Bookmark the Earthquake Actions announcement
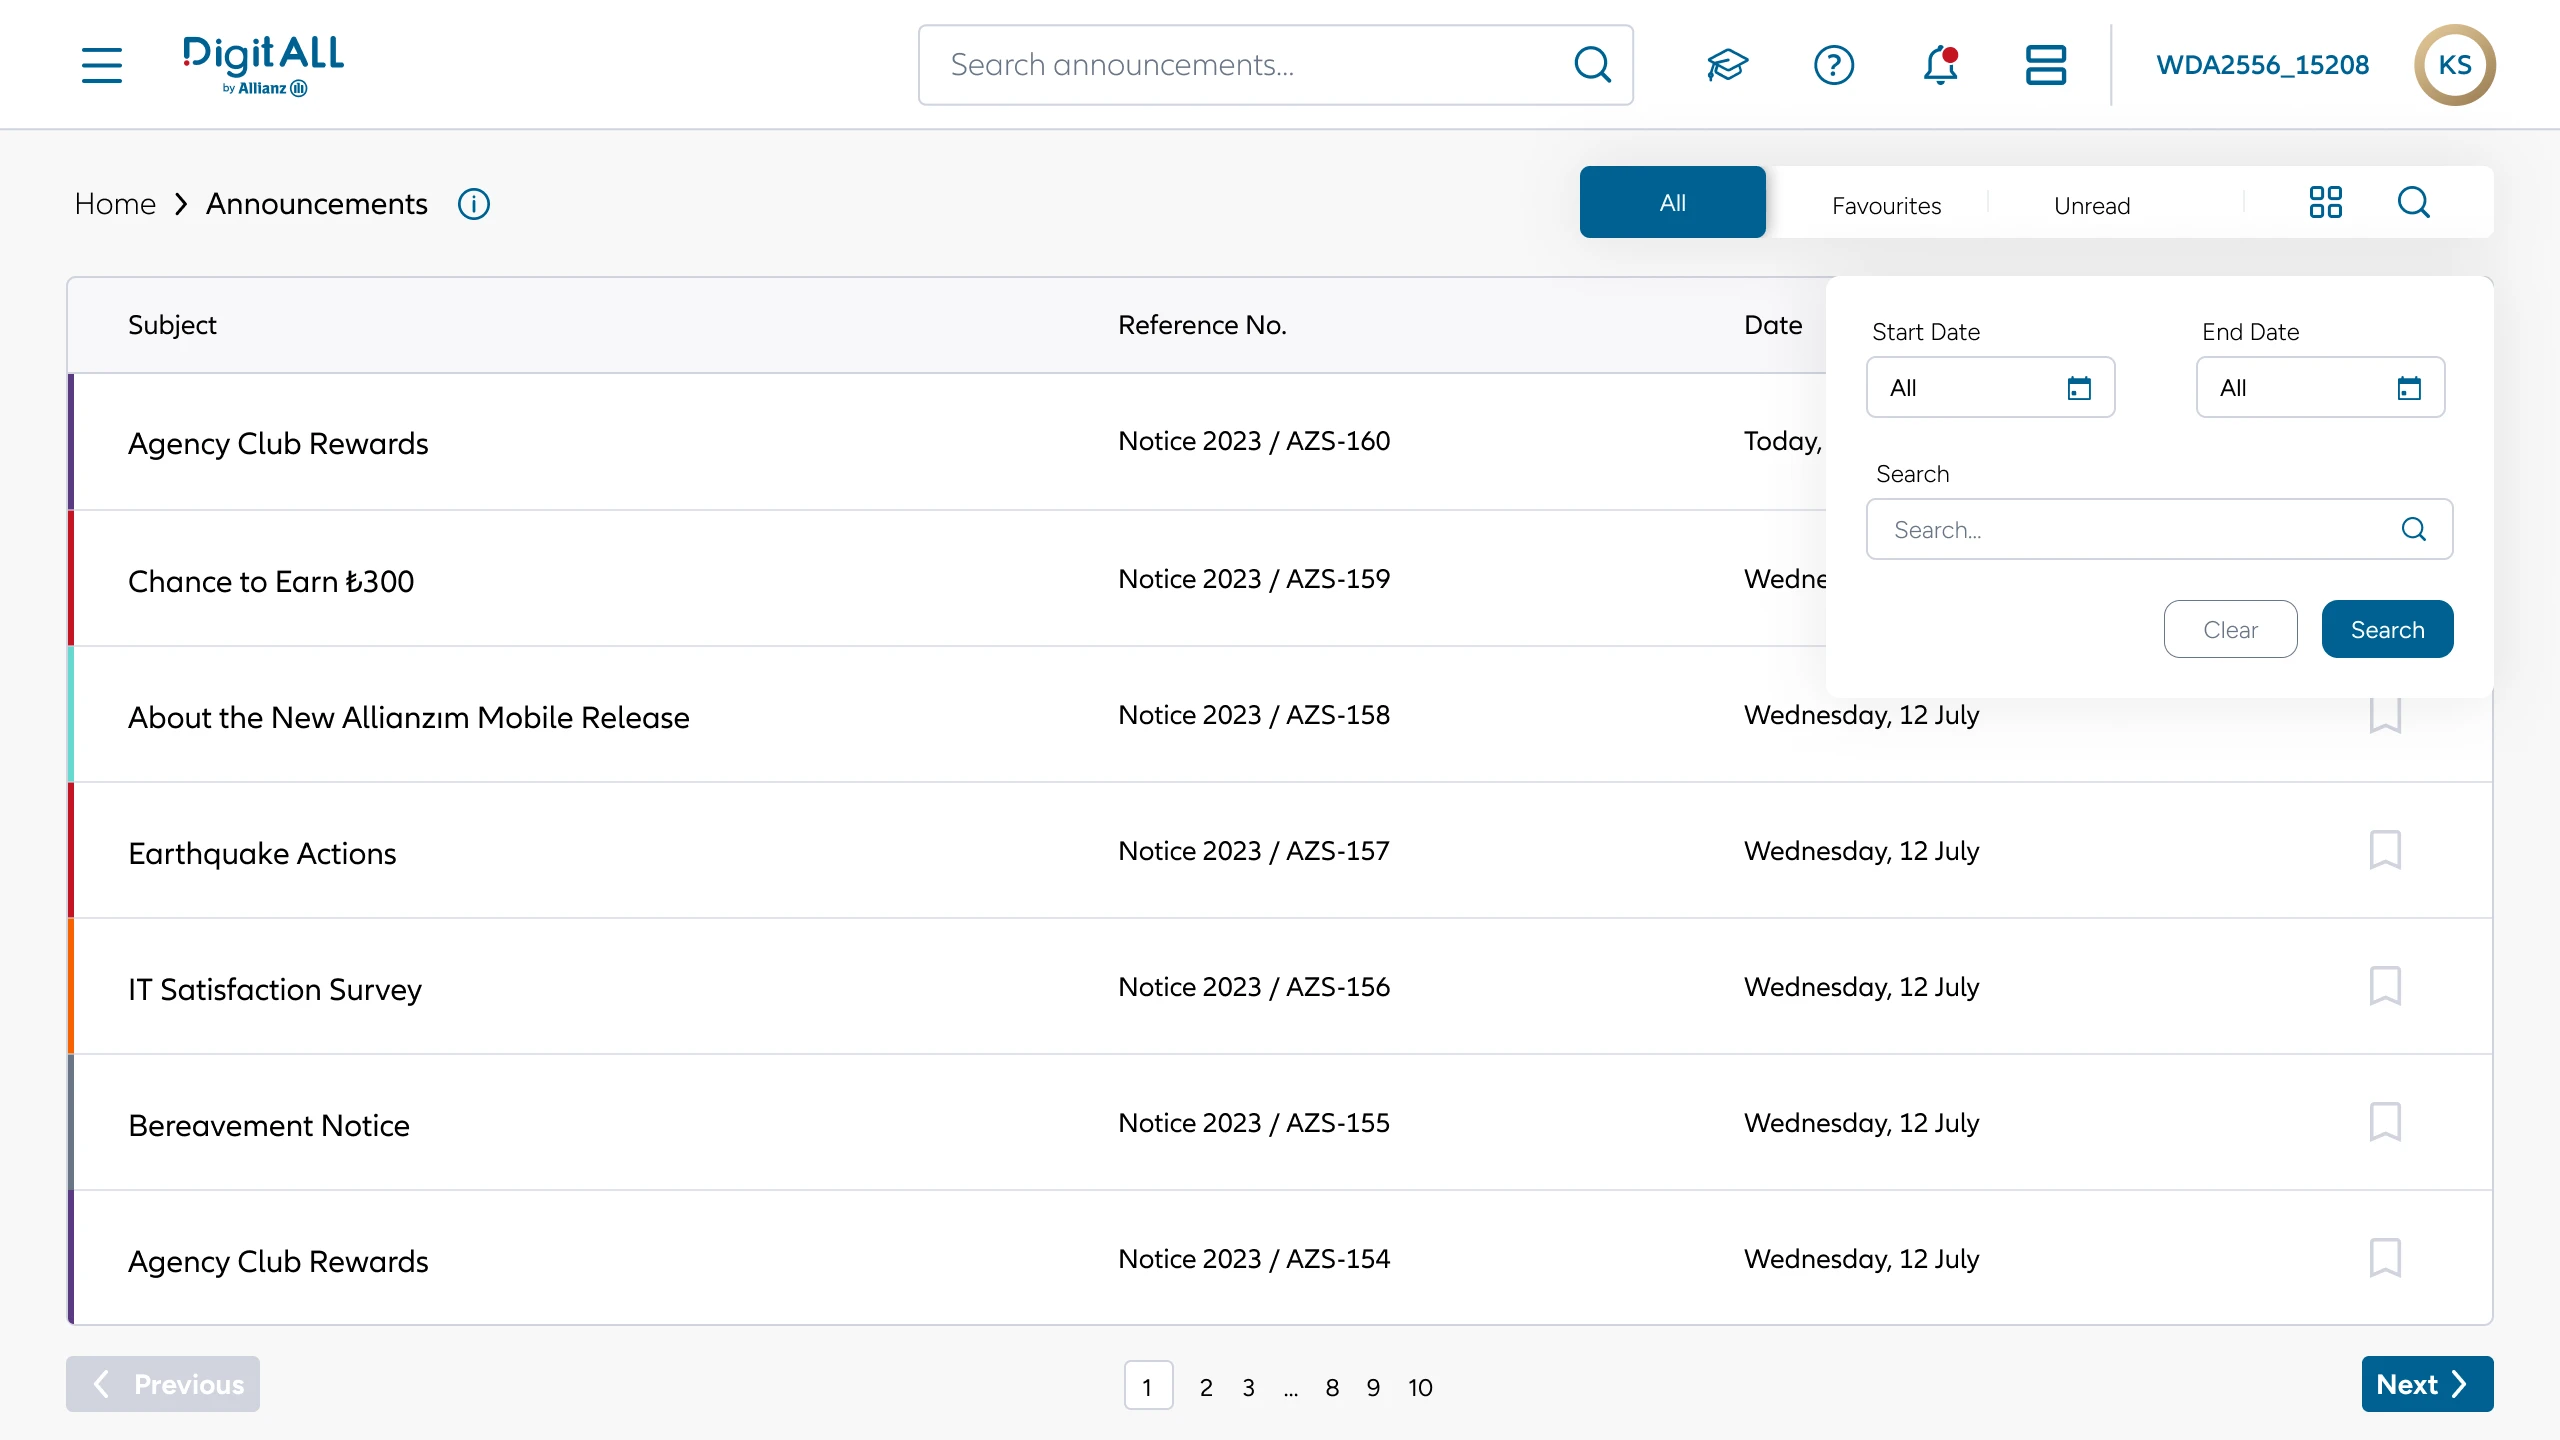 (x=2385, y=850)
